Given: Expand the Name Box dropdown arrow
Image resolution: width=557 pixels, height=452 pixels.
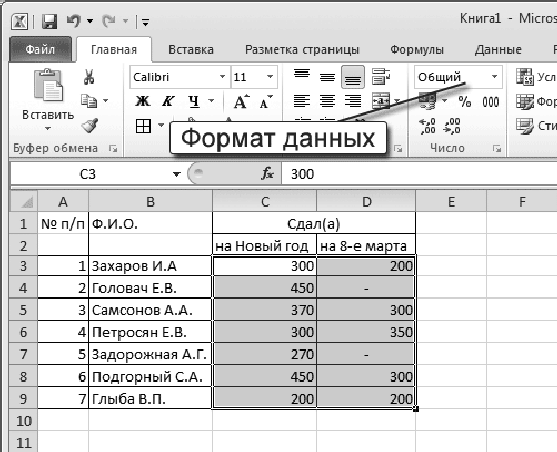Looking at the screenshot, I should (177, 174).
